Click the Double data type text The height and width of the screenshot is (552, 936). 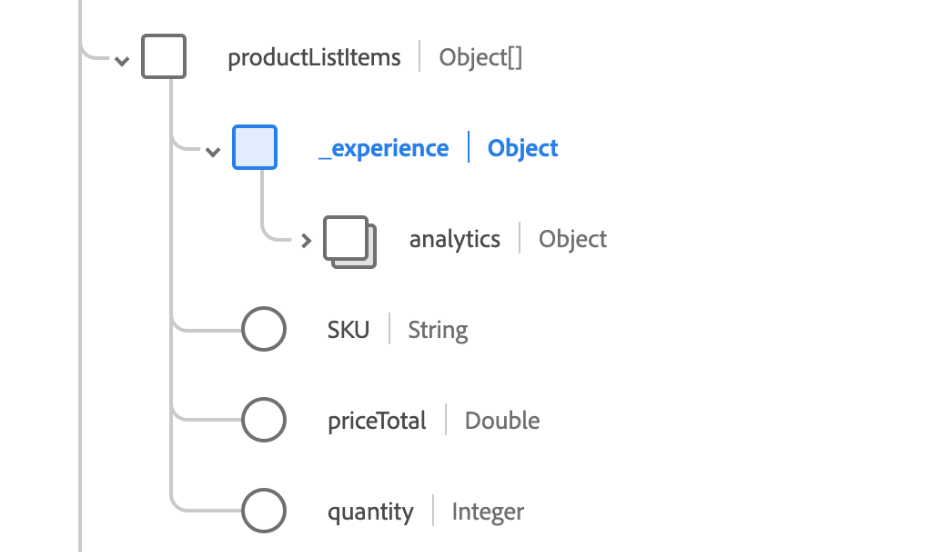click(502, 421)
